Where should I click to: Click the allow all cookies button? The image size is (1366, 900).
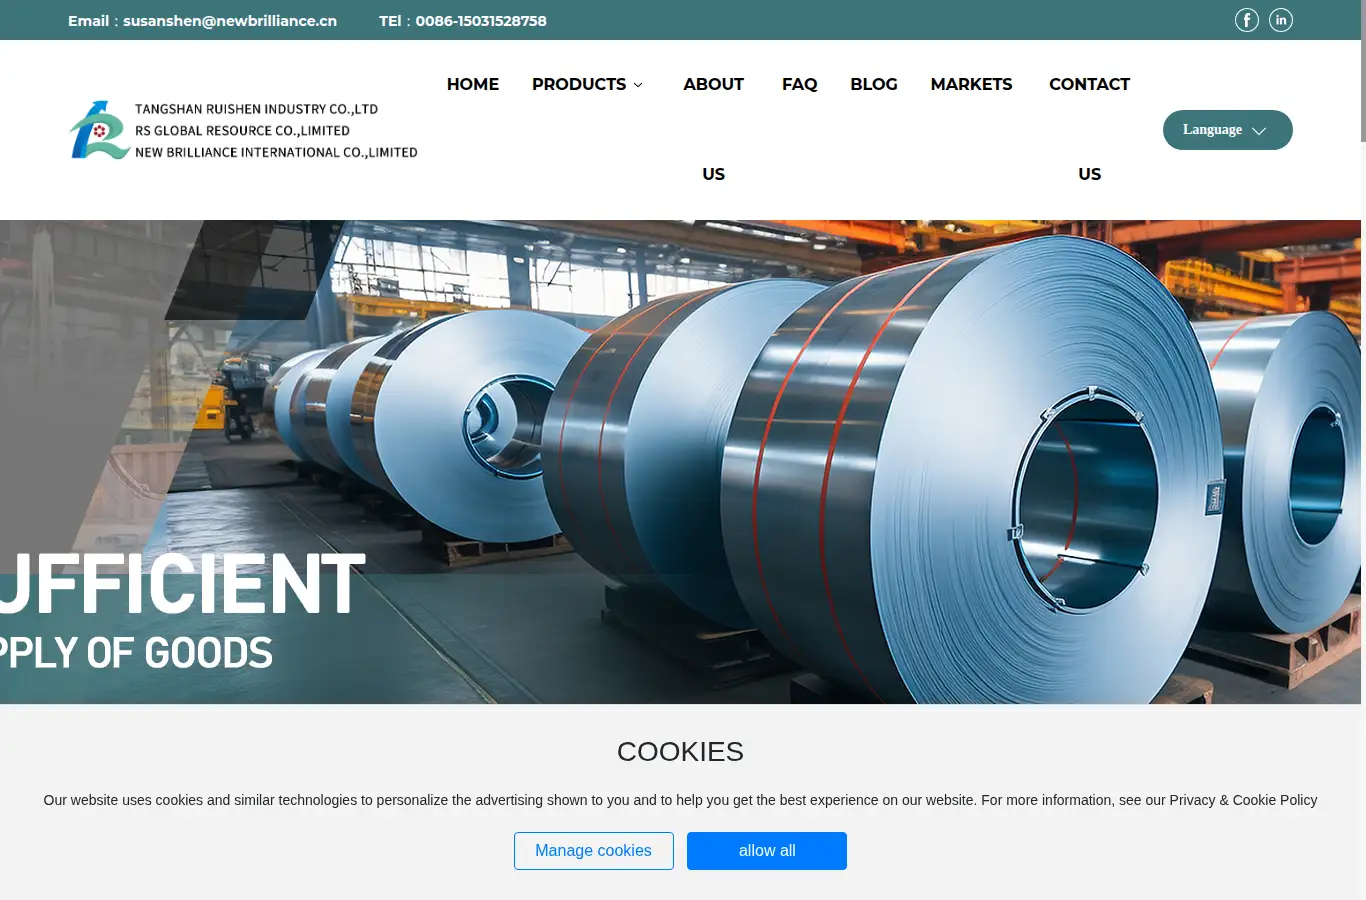click(767, 851)
